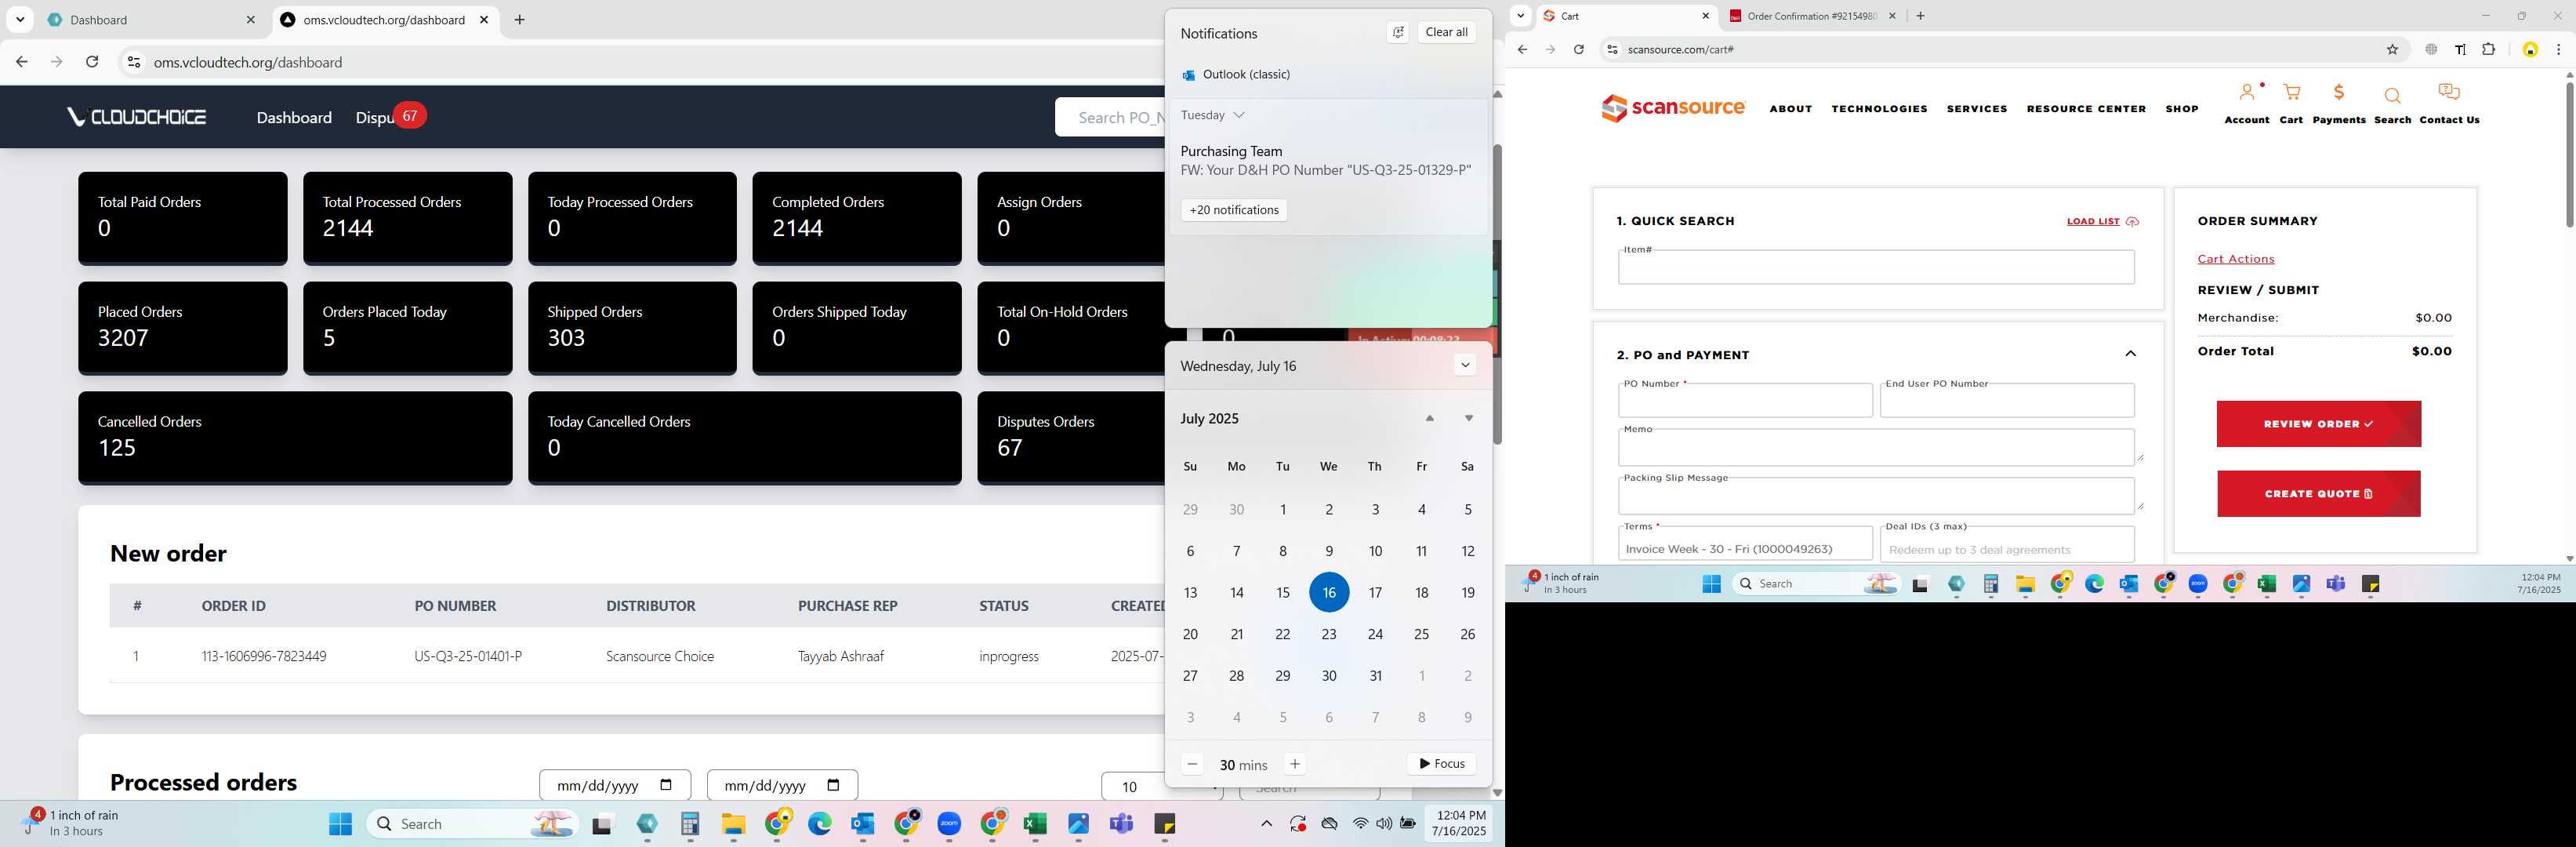Image resolution: width=2576 pixels, height=847 pixels.
Task: Click the CloudChoice logo in OMS header
Action: tap(137, 117)
